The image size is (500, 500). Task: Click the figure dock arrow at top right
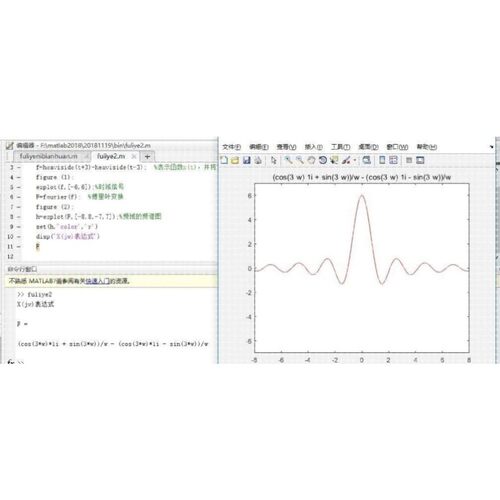492,147
